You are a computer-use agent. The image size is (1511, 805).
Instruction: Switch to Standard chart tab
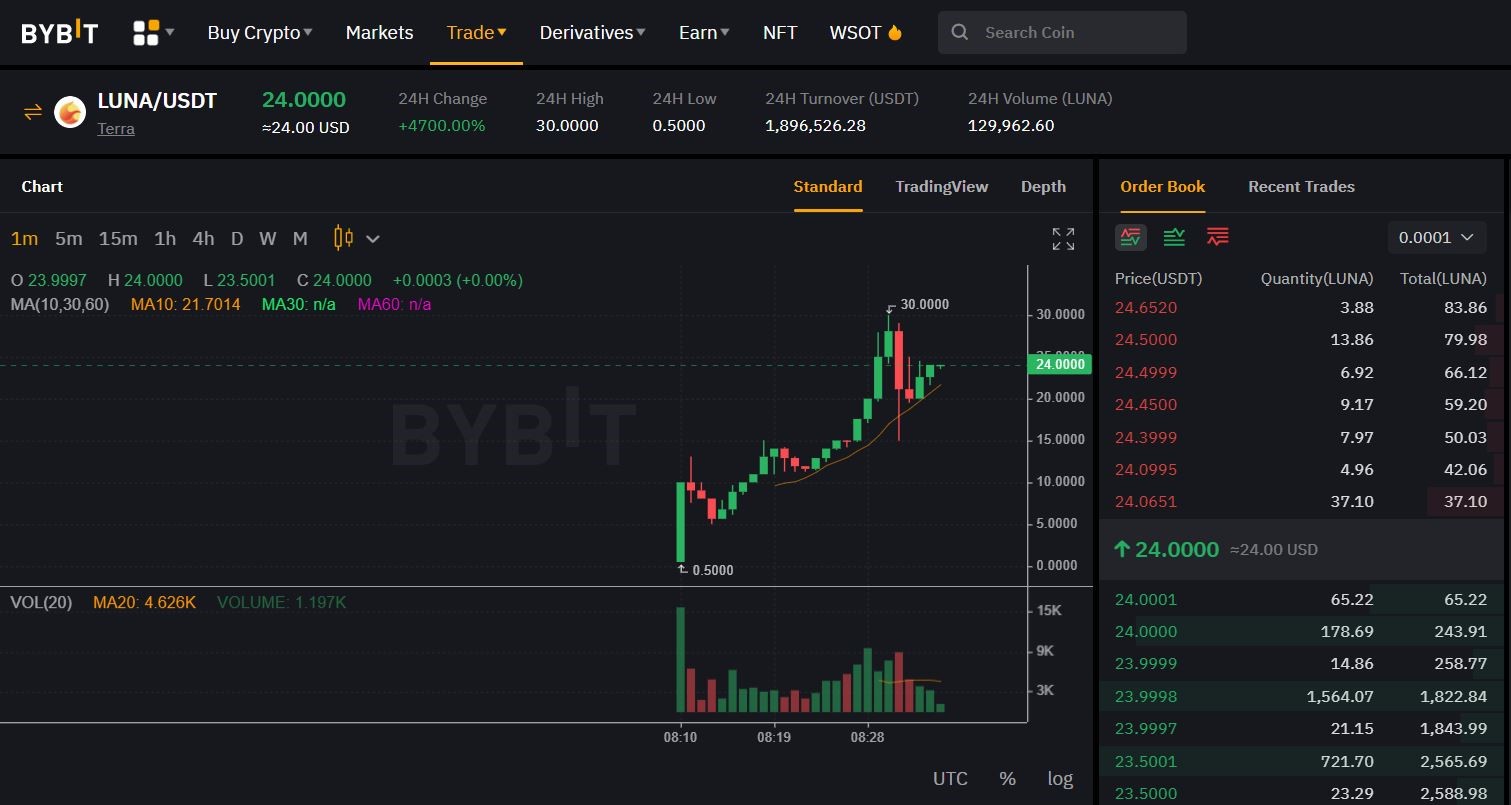point(828,187)
